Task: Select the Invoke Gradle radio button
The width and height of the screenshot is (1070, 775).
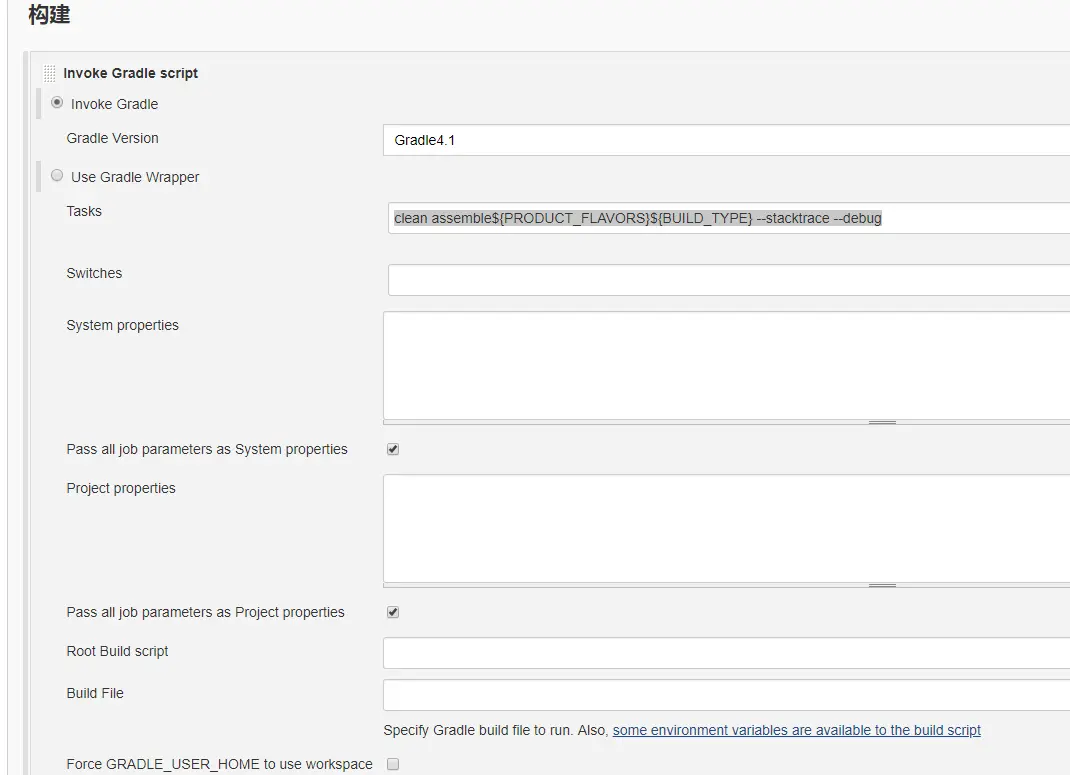Action: 57,103
